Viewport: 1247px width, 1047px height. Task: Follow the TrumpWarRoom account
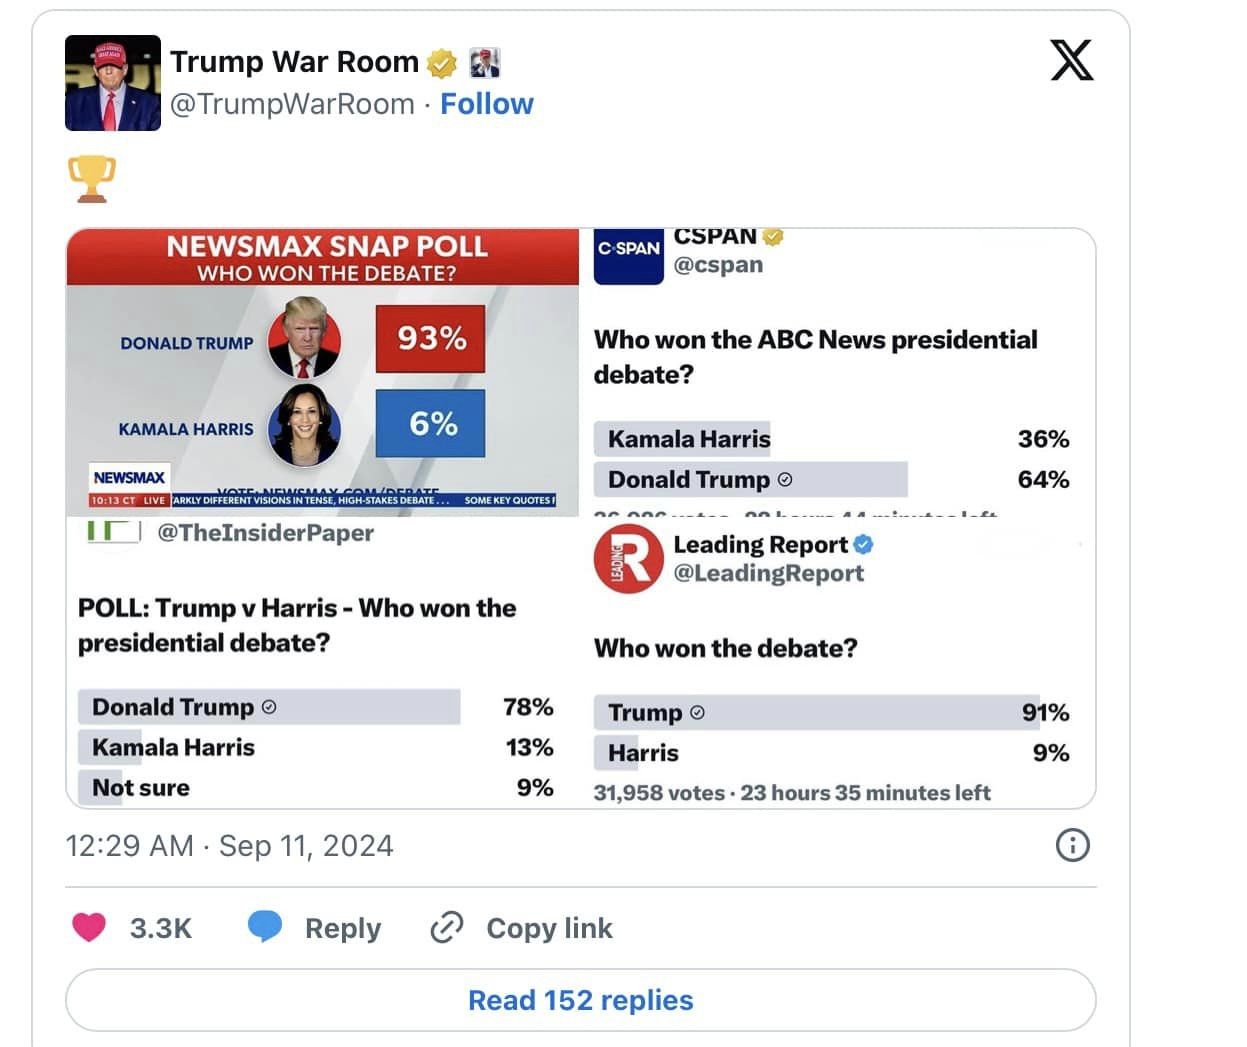(x=487, y=104)
